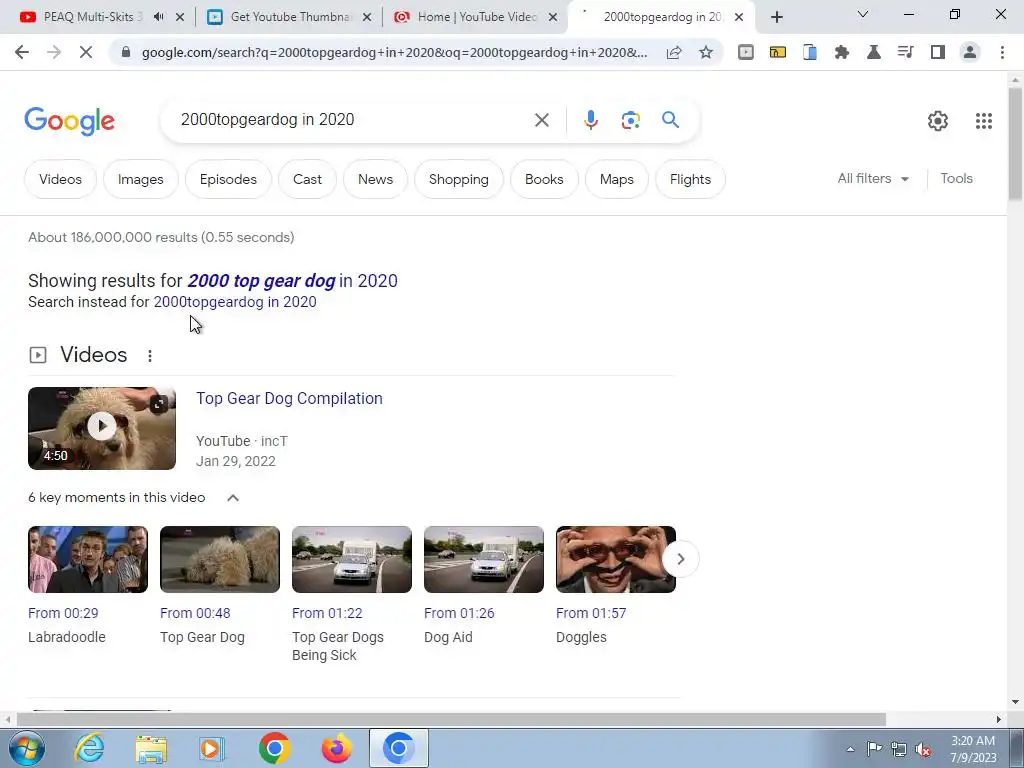The height and width of the screenshot is (768, 1024).
Task: Show hidden system tray icons
Action: pos(850,750)
